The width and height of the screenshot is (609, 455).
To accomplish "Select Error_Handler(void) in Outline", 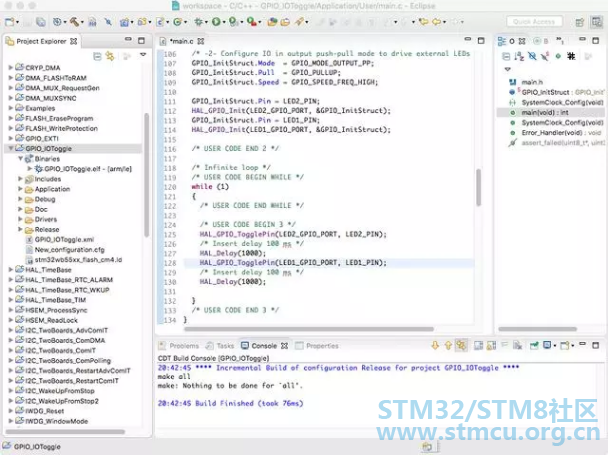I will [556, 132].
